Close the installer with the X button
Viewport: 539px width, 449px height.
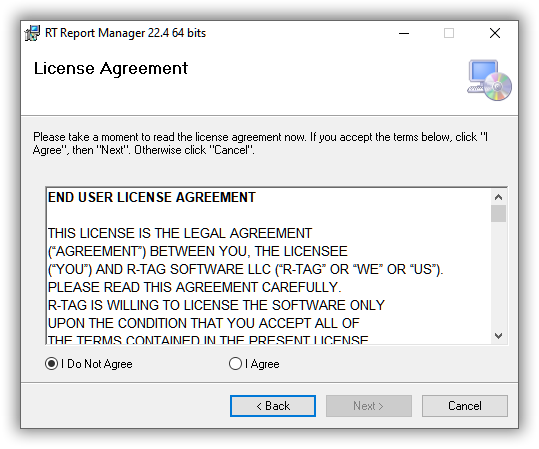click(495, 33)
